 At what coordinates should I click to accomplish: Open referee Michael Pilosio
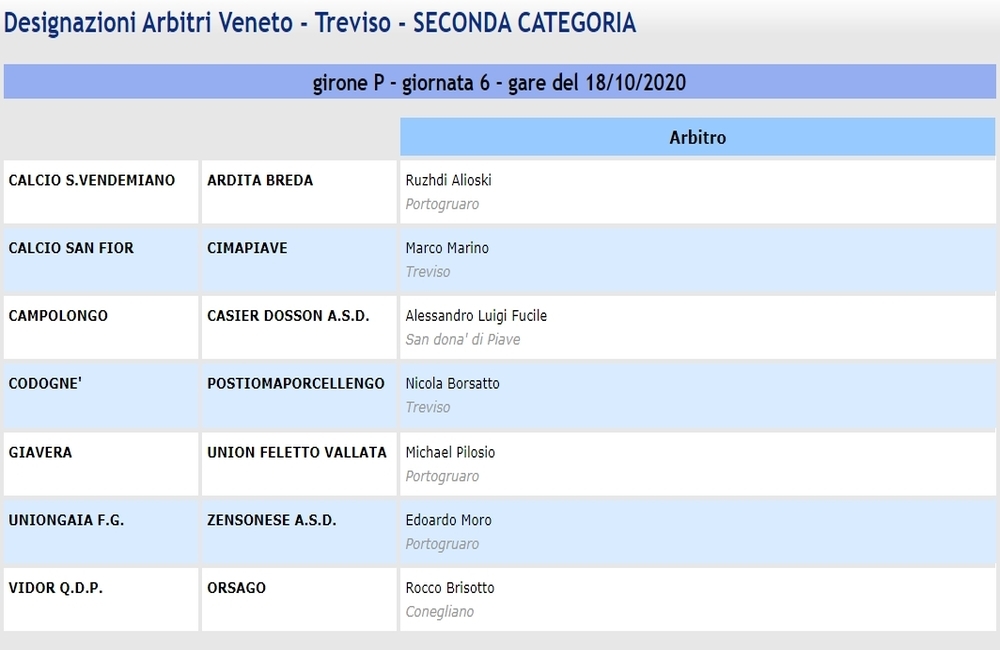450,452
